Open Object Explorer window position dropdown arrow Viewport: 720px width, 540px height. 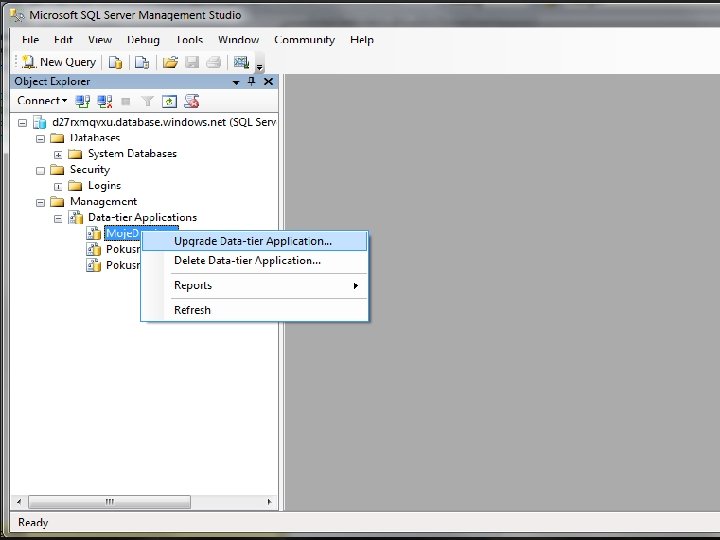236,82
